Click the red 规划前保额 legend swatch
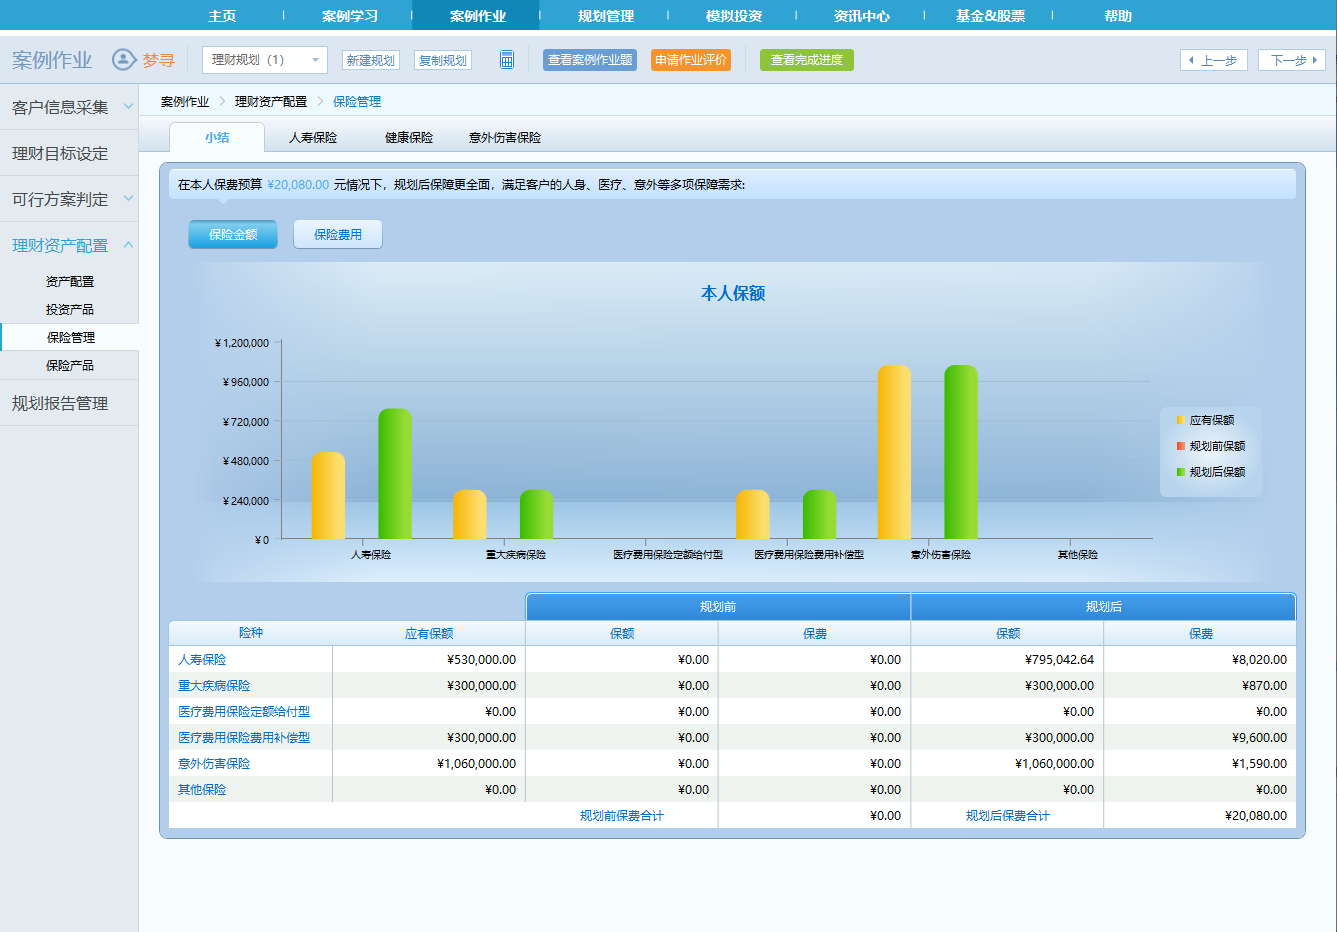This screenshot has height=932, width=1337. coord(1181,446)
